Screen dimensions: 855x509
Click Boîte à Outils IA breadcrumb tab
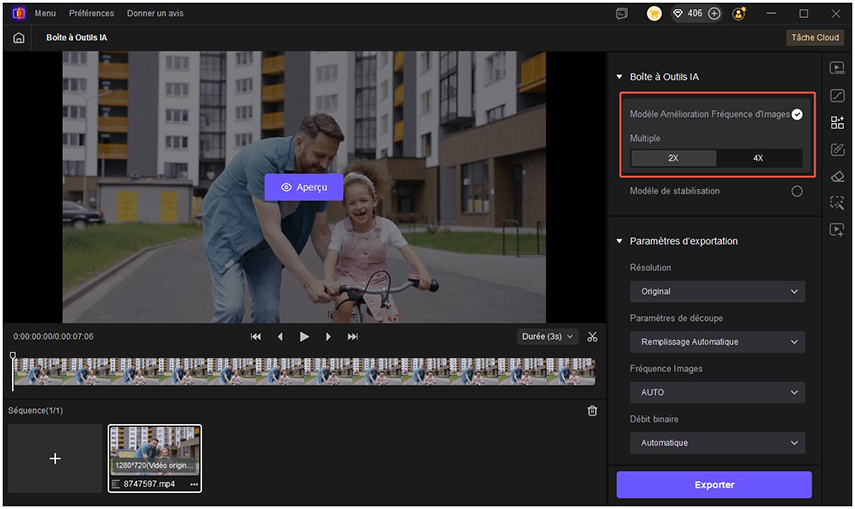[76, 38]
